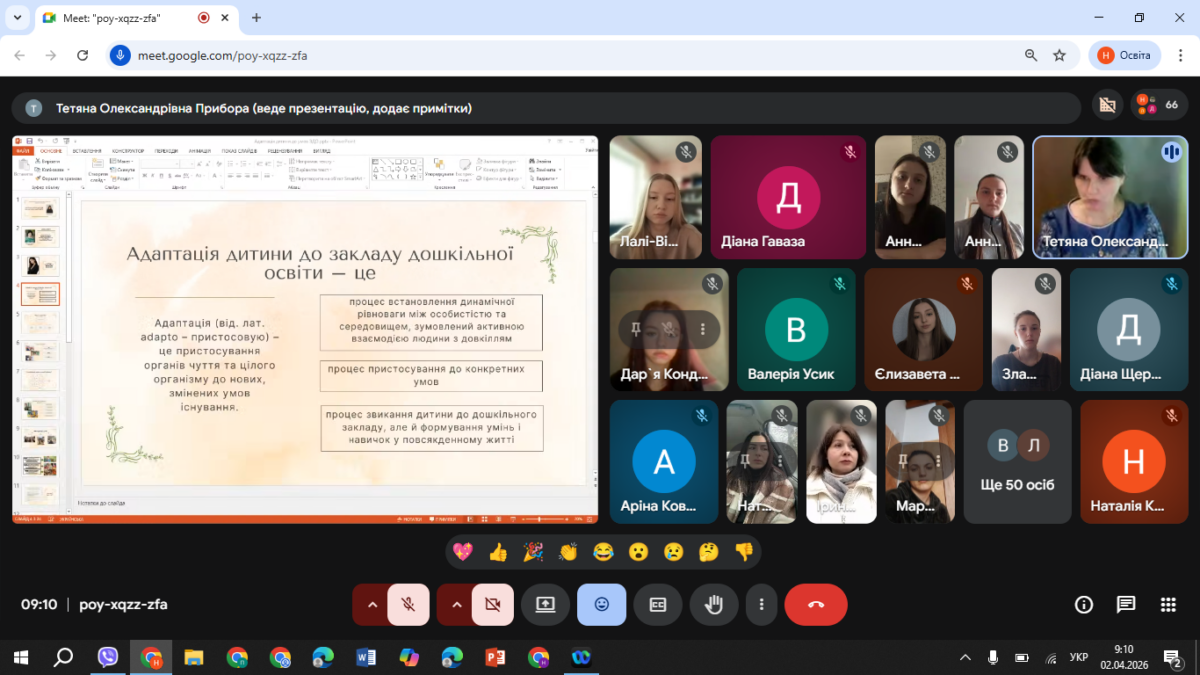
Task: Select the Meet browser tab
Action: [120, 18]
